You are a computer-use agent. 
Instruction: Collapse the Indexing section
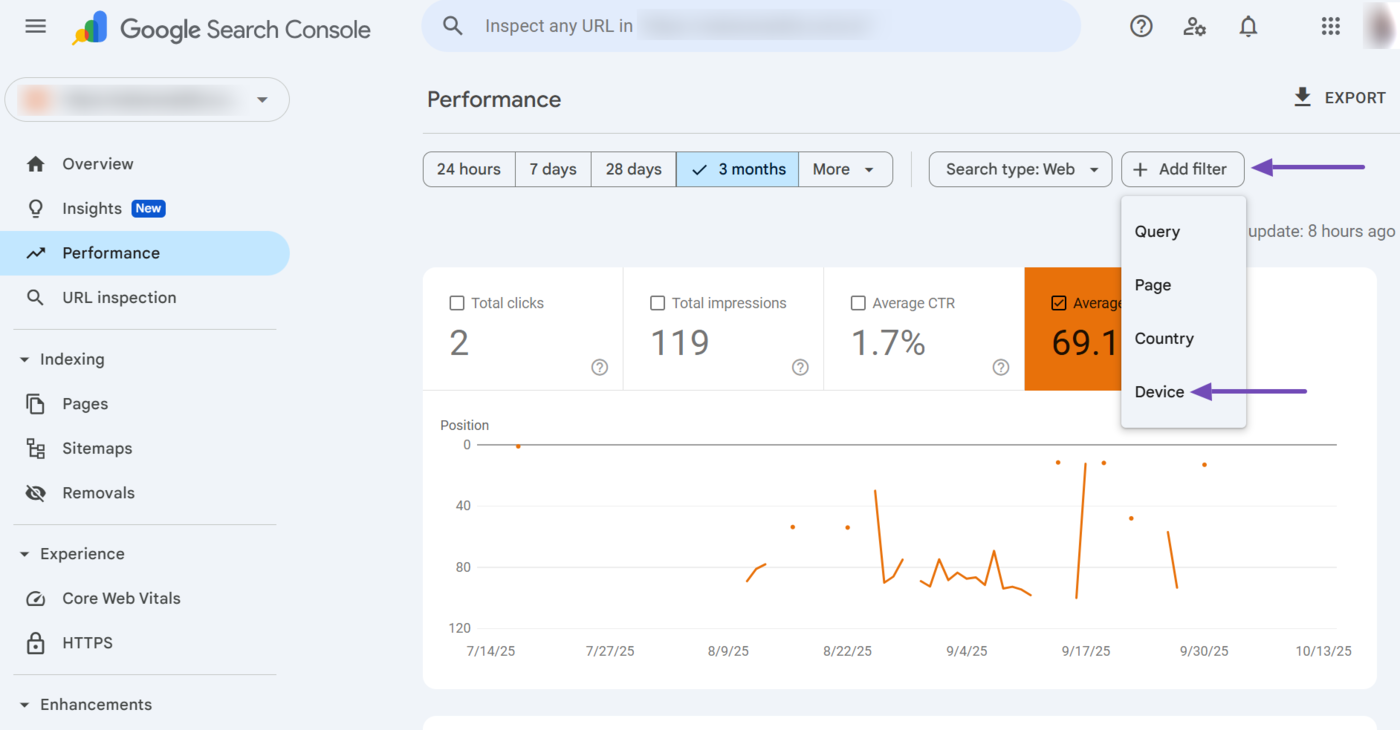pos(25,359)
